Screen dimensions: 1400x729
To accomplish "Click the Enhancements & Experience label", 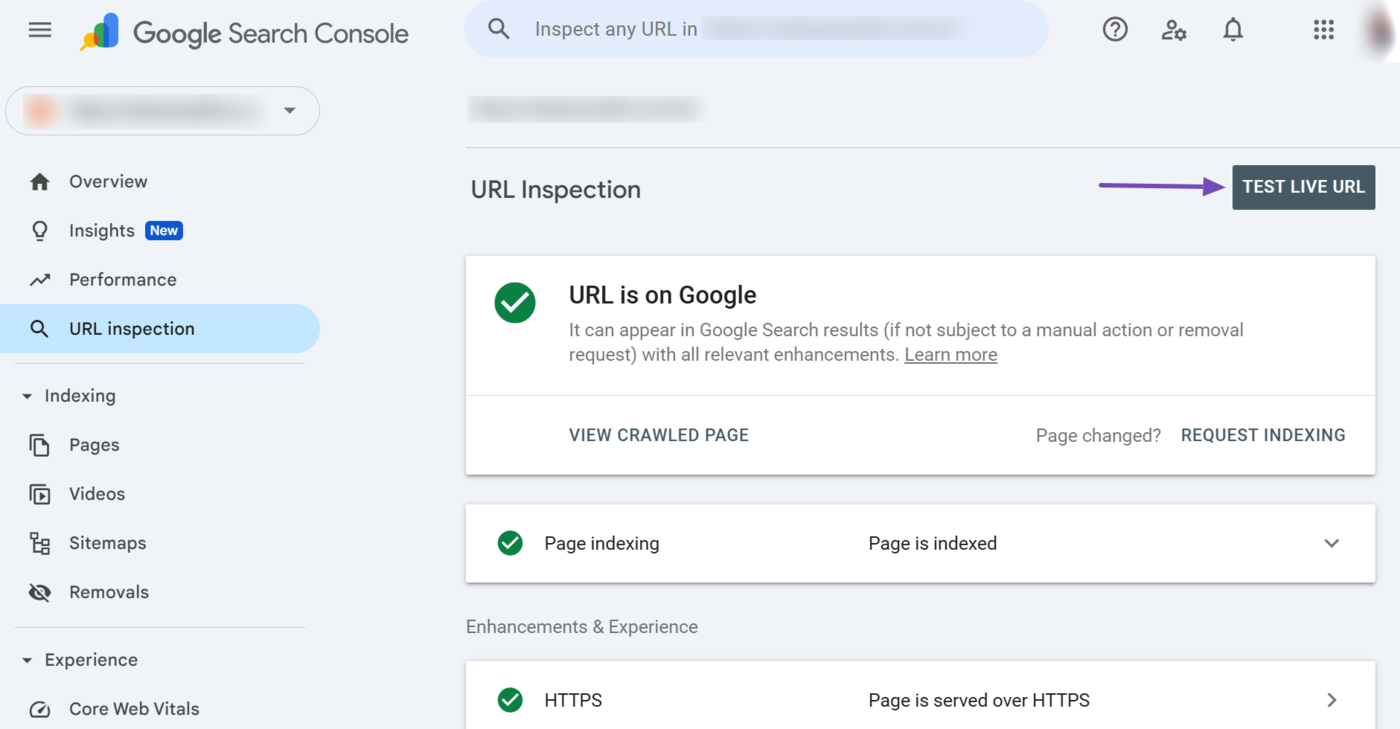I will 582,627.
